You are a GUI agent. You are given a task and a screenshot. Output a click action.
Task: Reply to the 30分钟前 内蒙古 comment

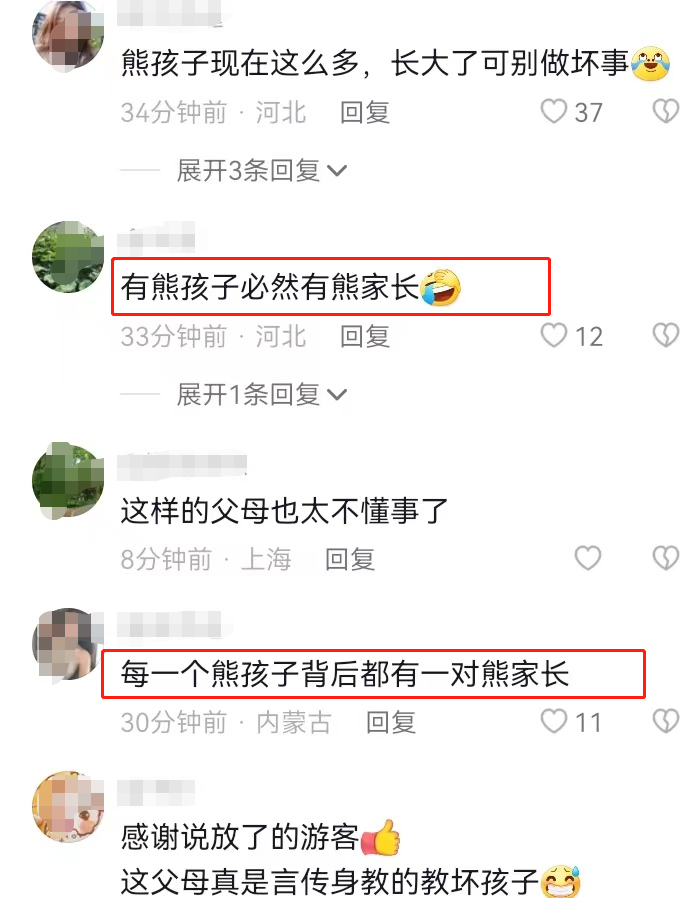tap(391, 722)
